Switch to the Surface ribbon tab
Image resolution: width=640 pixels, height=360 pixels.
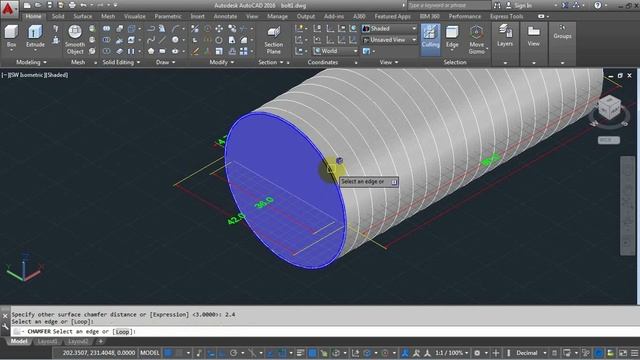pos(83,16)
